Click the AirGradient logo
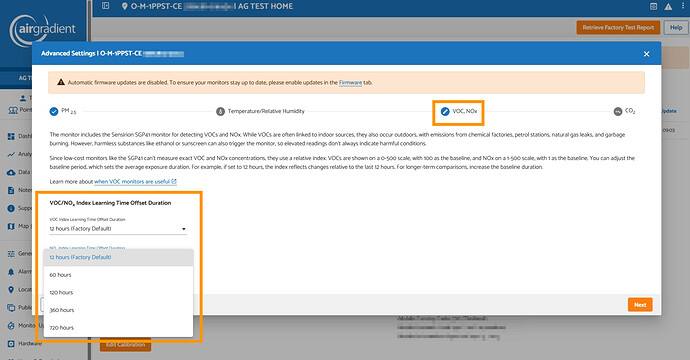 coord(43,30)
